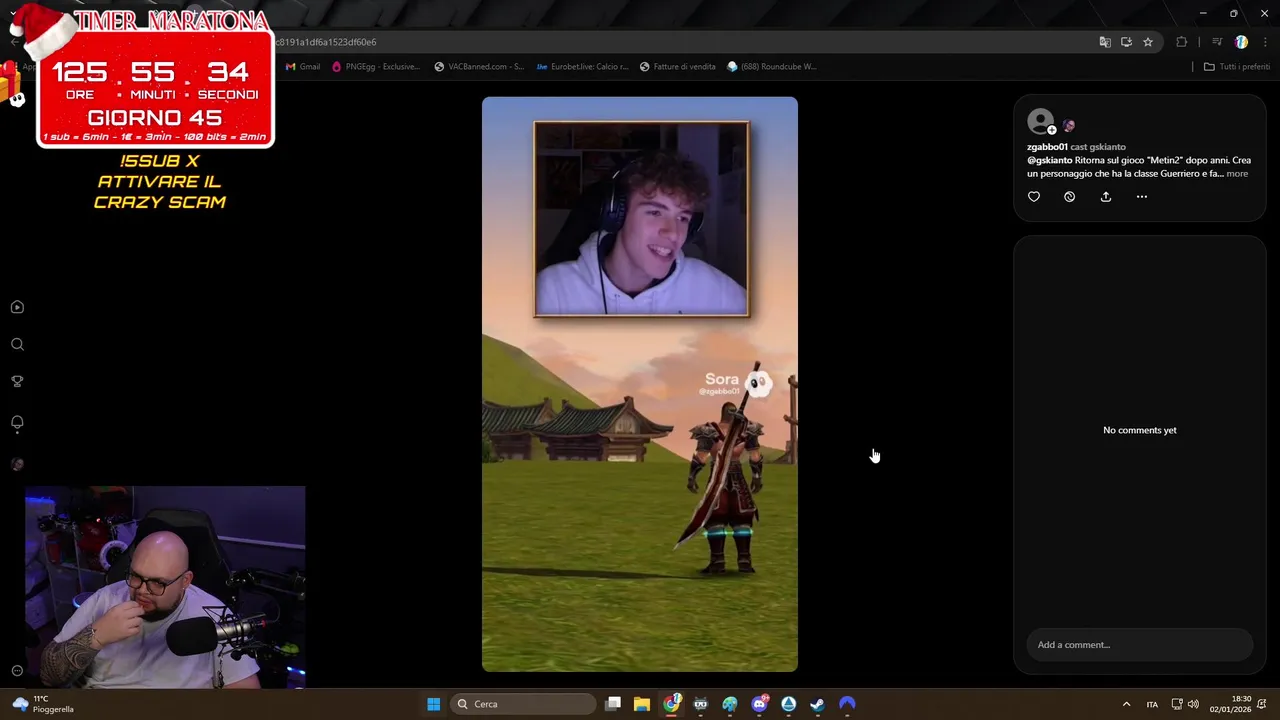This screenshot has width=1280, height=720.
Task: Open the Eurobet.live bookmark
Action: coord(582,67)
